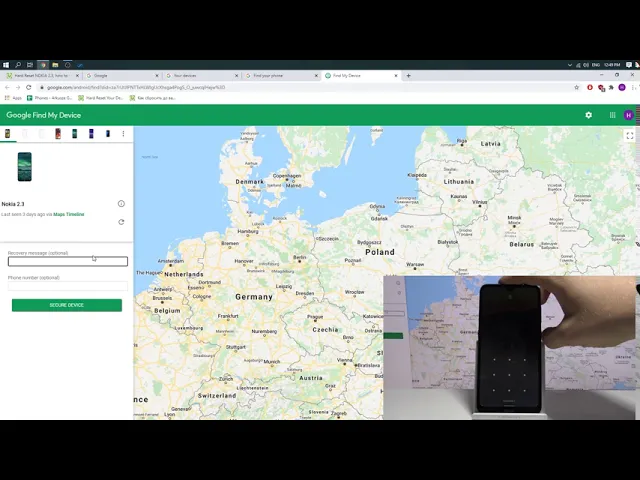Screen dimensions: 640x480
Task: Focus the Recovery message field
Action: [x=68, y=261]
